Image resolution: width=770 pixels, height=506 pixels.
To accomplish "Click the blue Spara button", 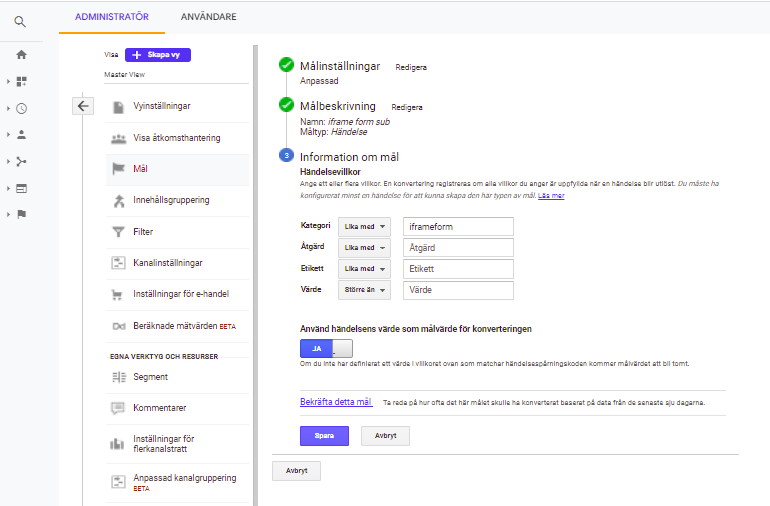I will tap(324, 436).
